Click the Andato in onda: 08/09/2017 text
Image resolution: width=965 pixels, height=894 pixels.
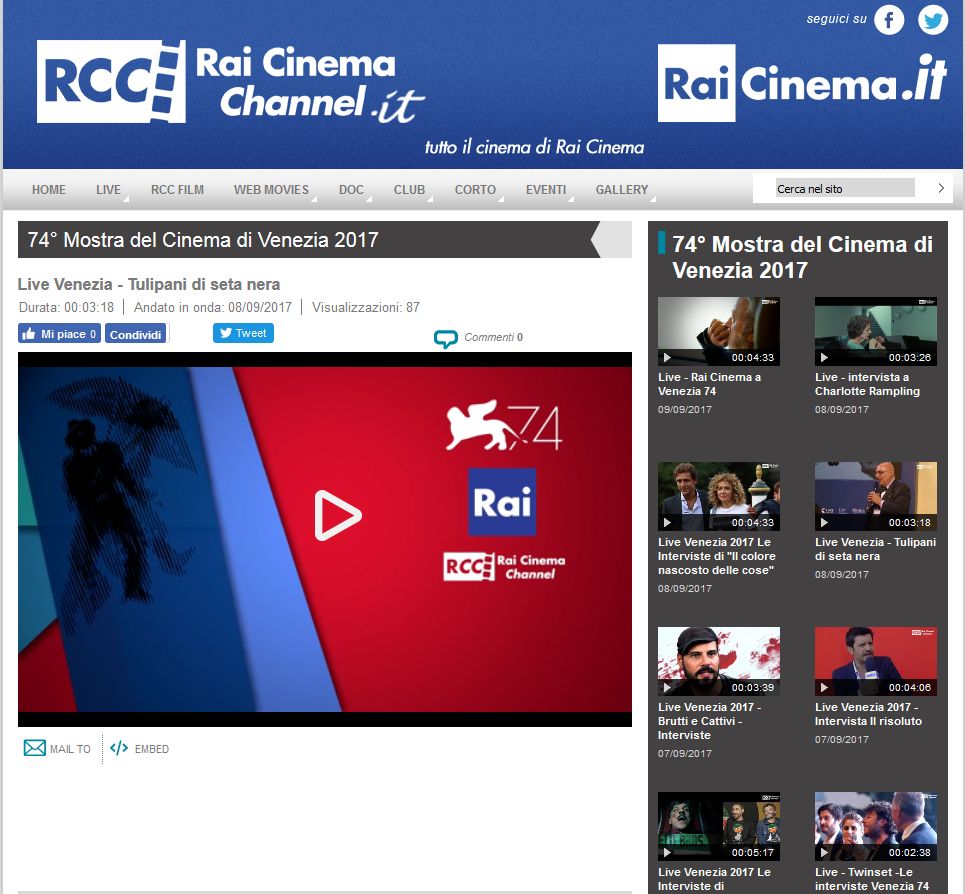(x=213, y=307)
